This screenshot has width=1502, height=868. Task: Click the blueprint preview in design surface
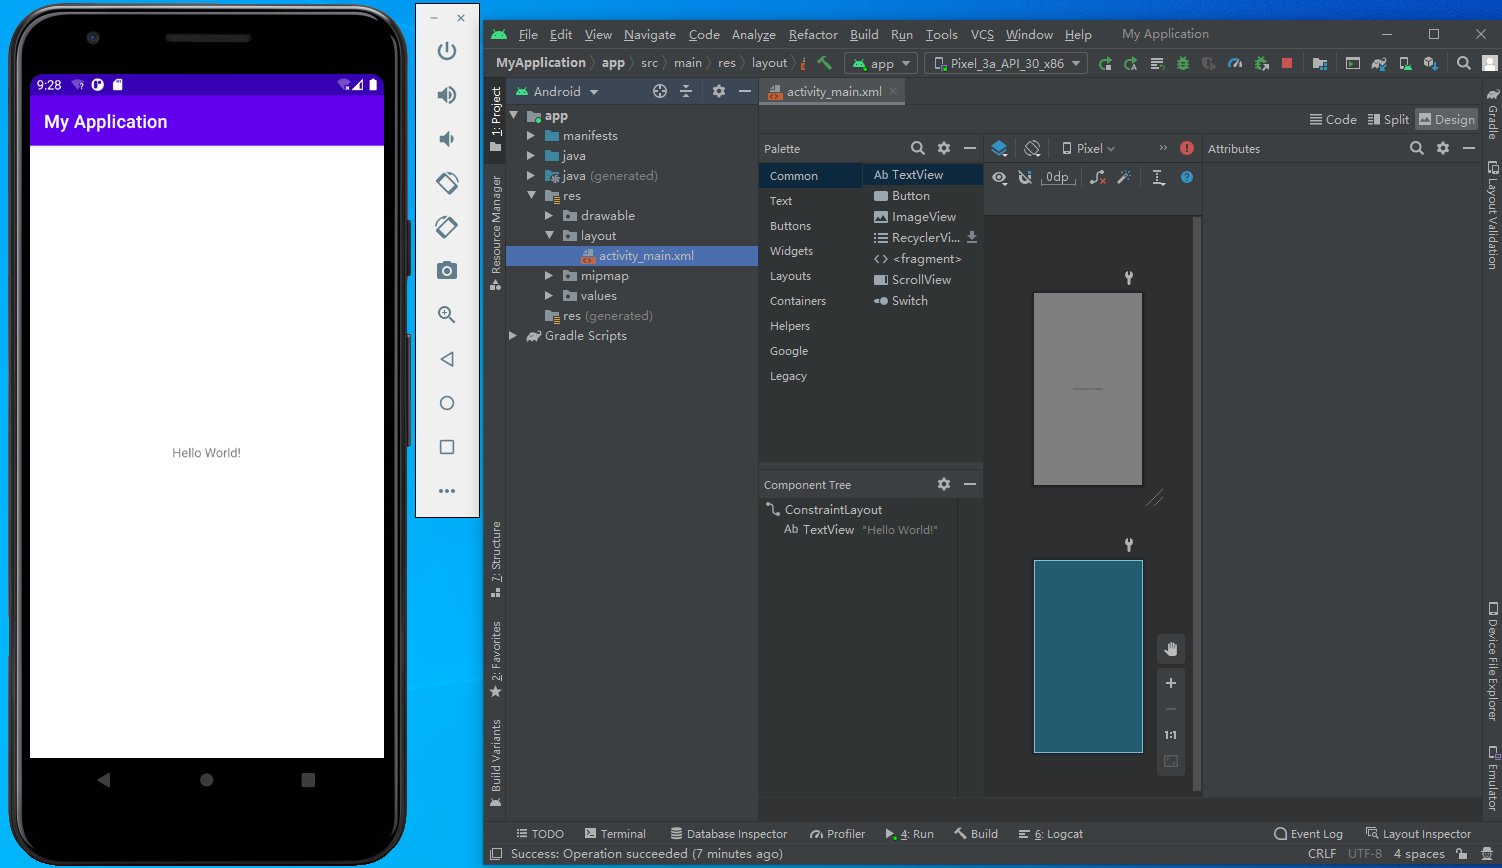1088,656
